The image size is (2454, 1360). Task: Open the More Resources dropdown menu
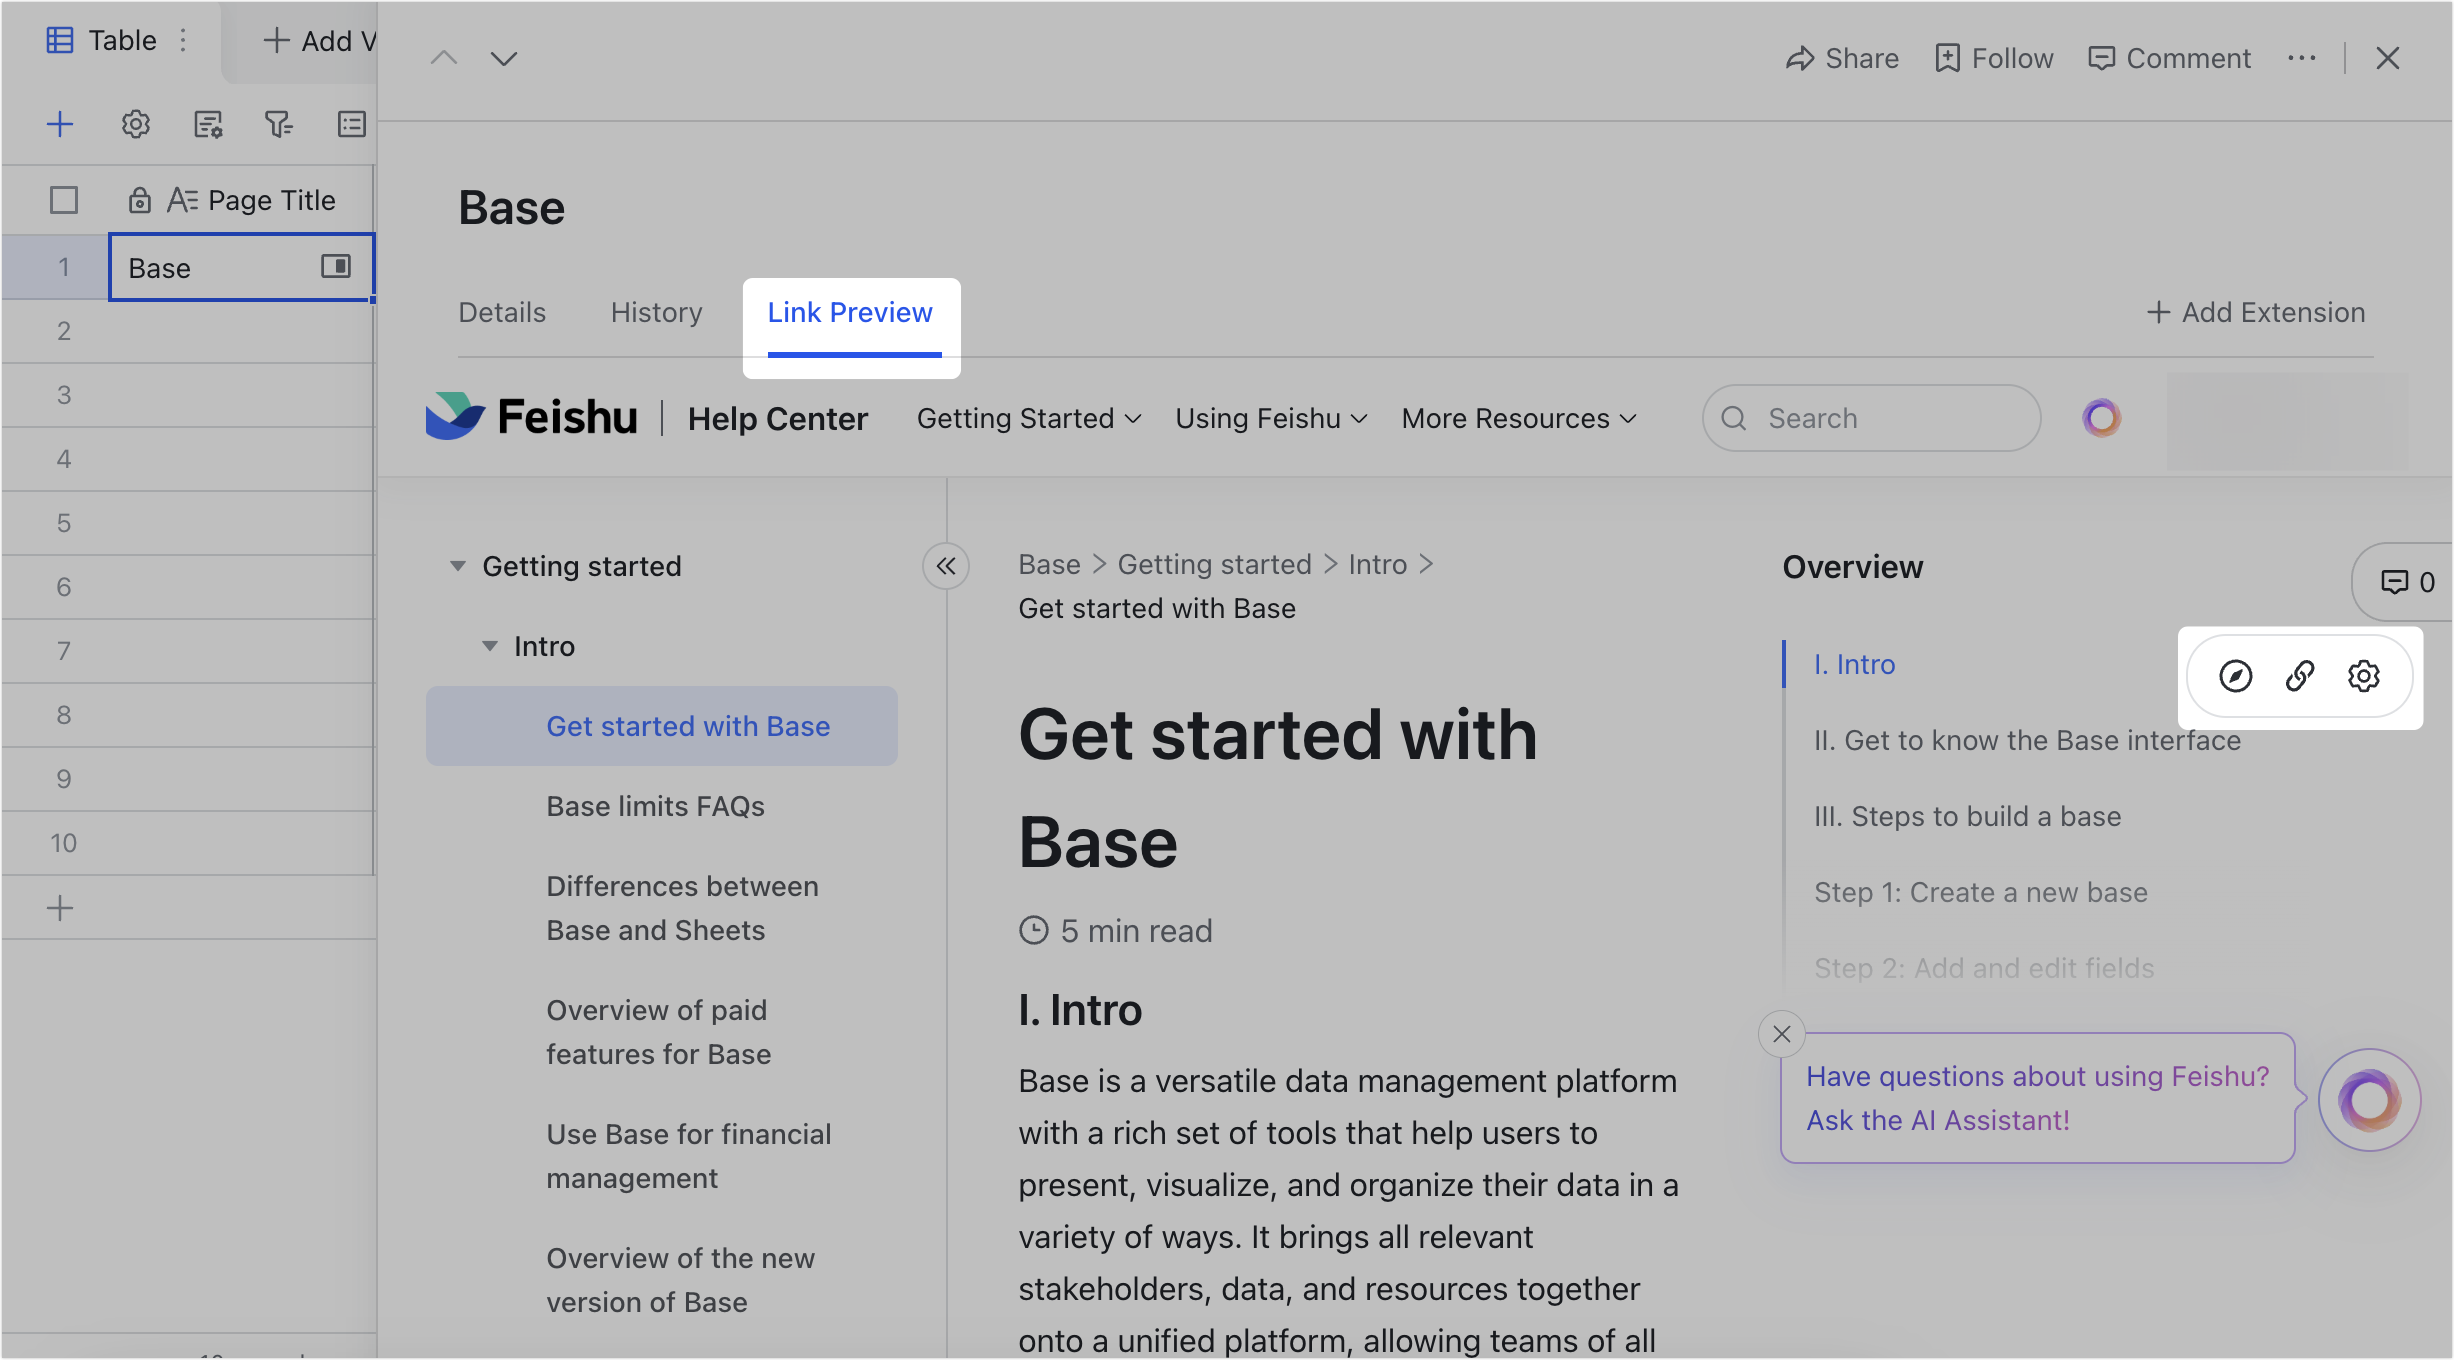(x=1519, y=418)
